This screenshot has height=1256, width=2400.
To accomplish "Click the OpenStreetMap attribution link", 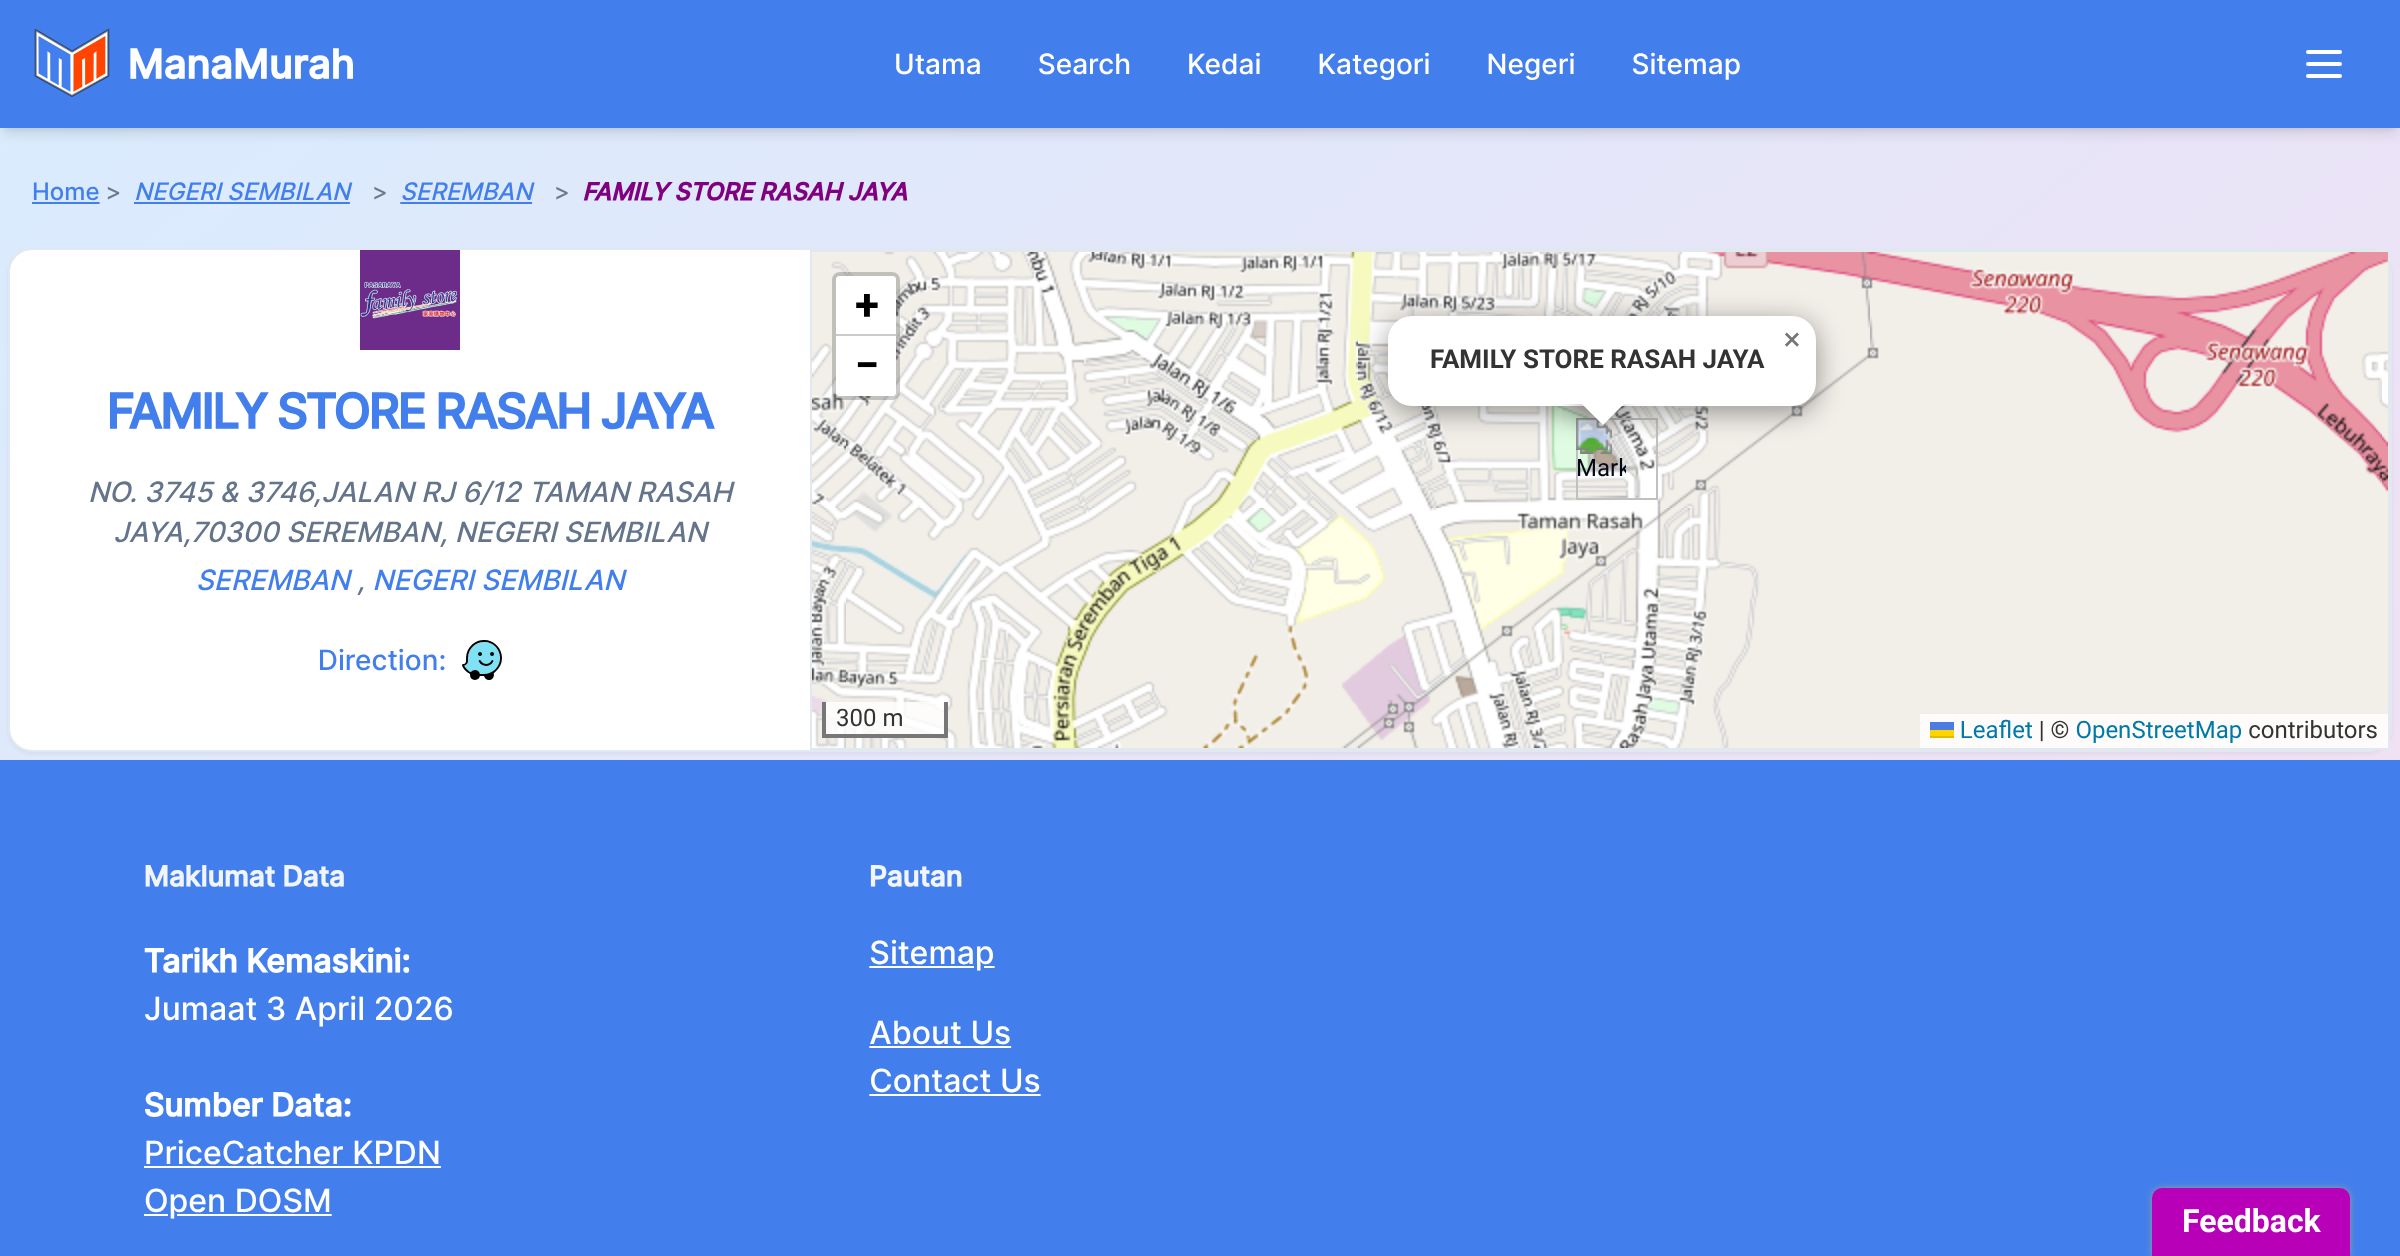I will [2158, 730].
